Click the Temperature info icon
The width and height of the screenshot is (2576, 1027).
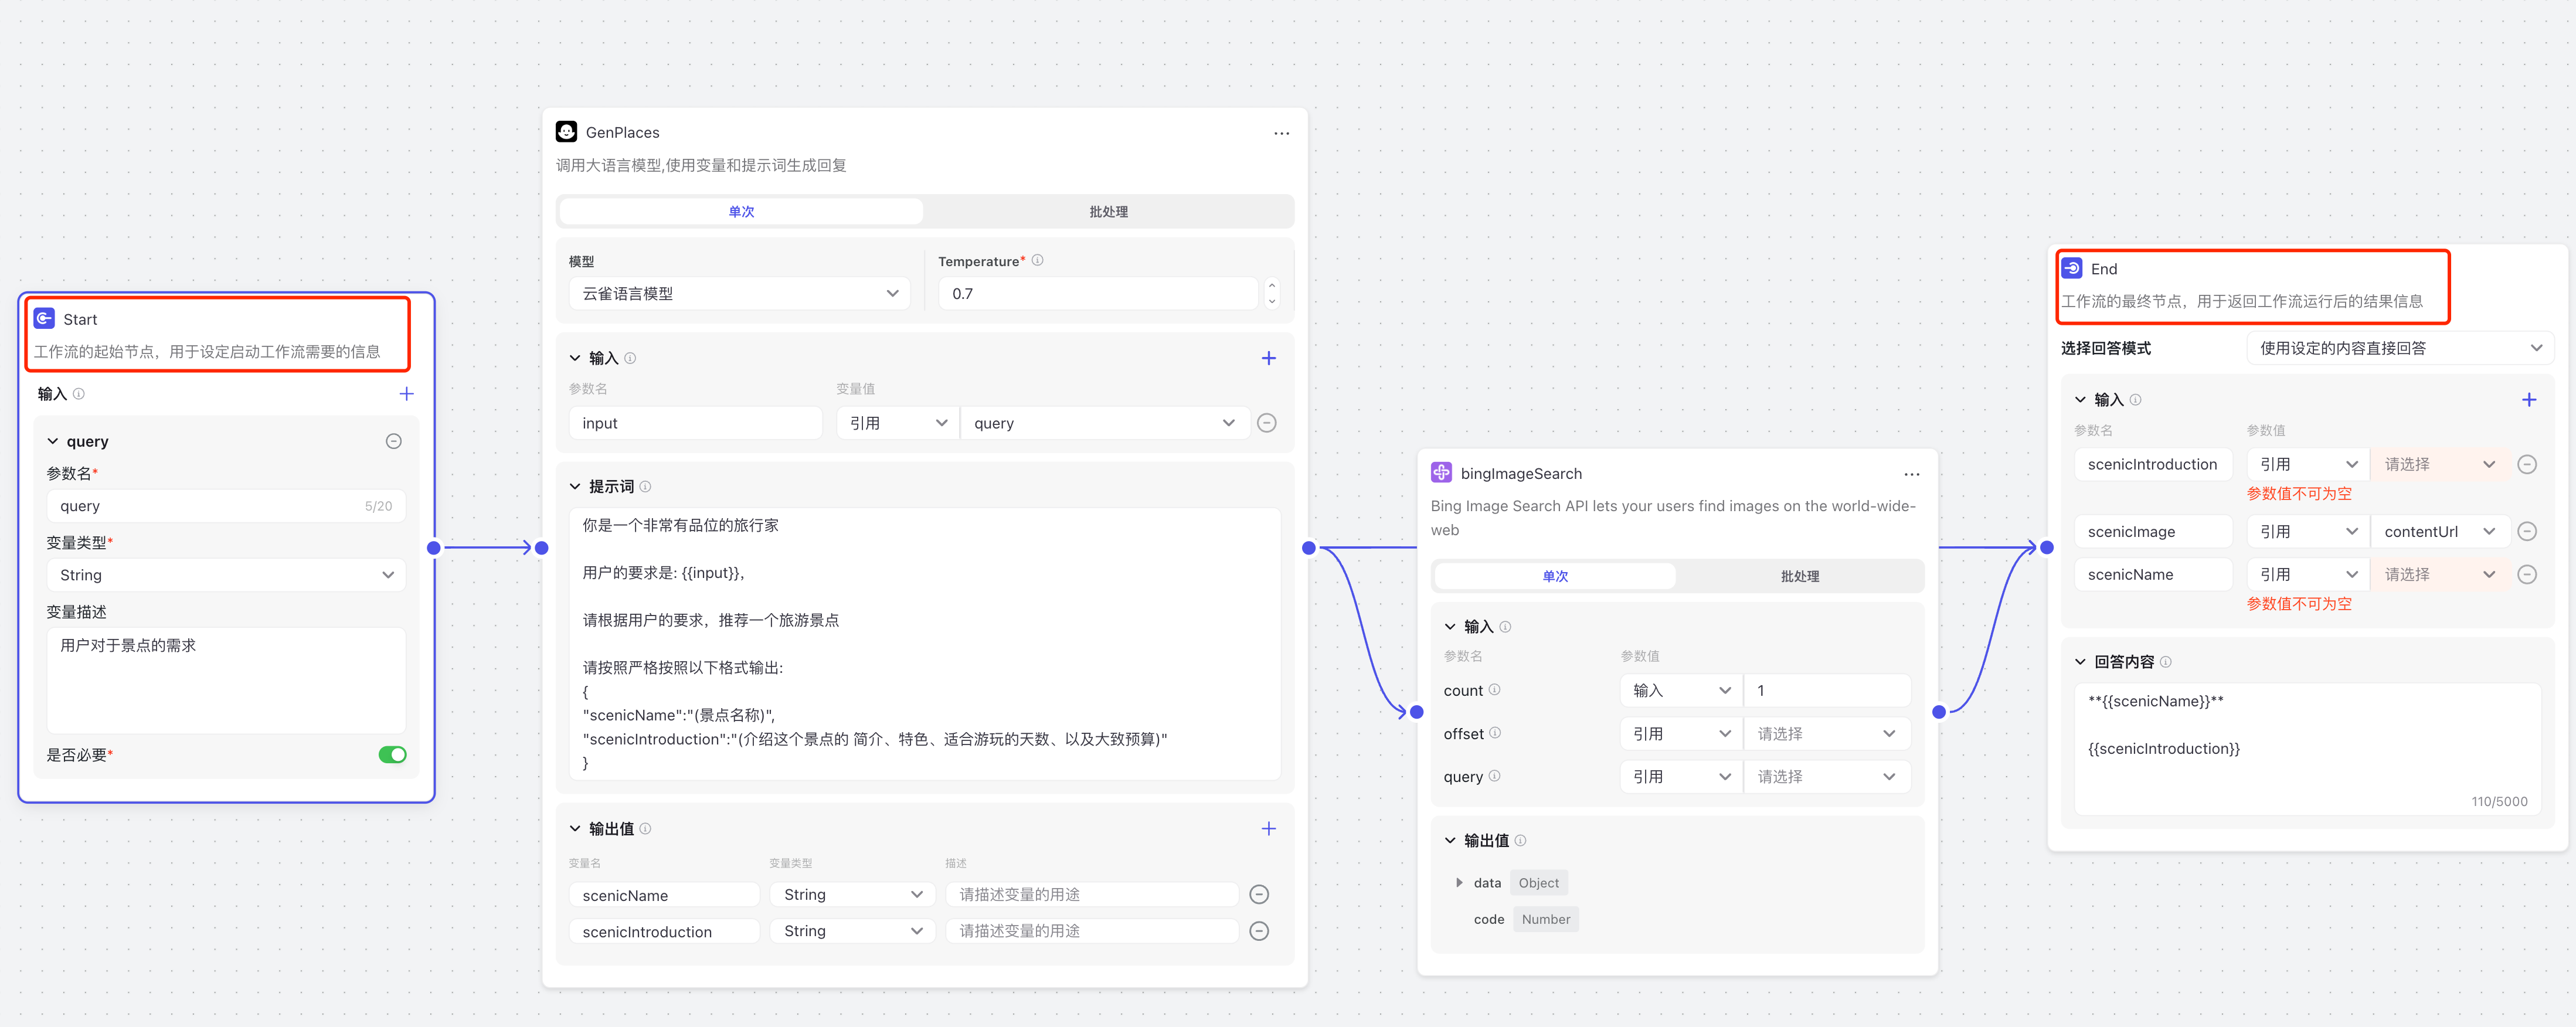pos(1037,260)
